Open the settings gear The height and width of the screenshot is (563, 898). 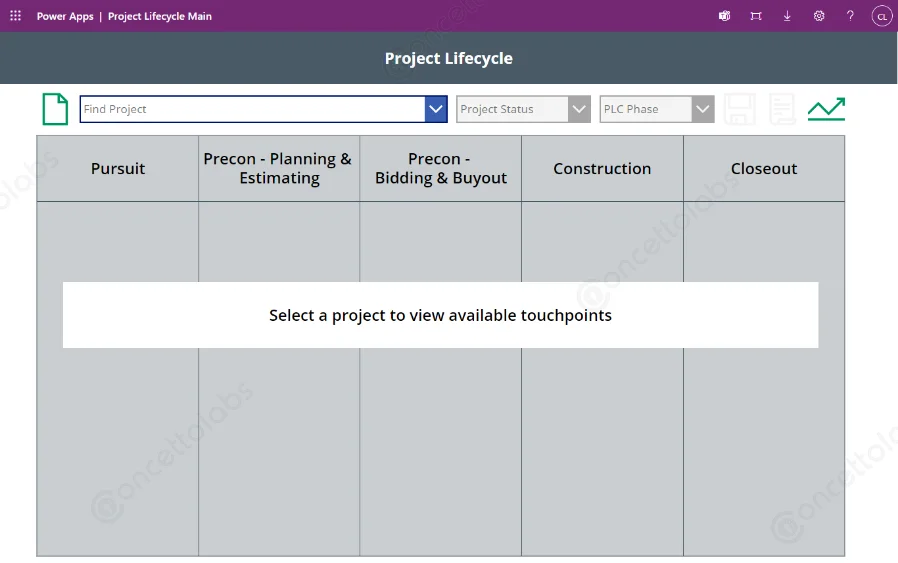point(819,16)
